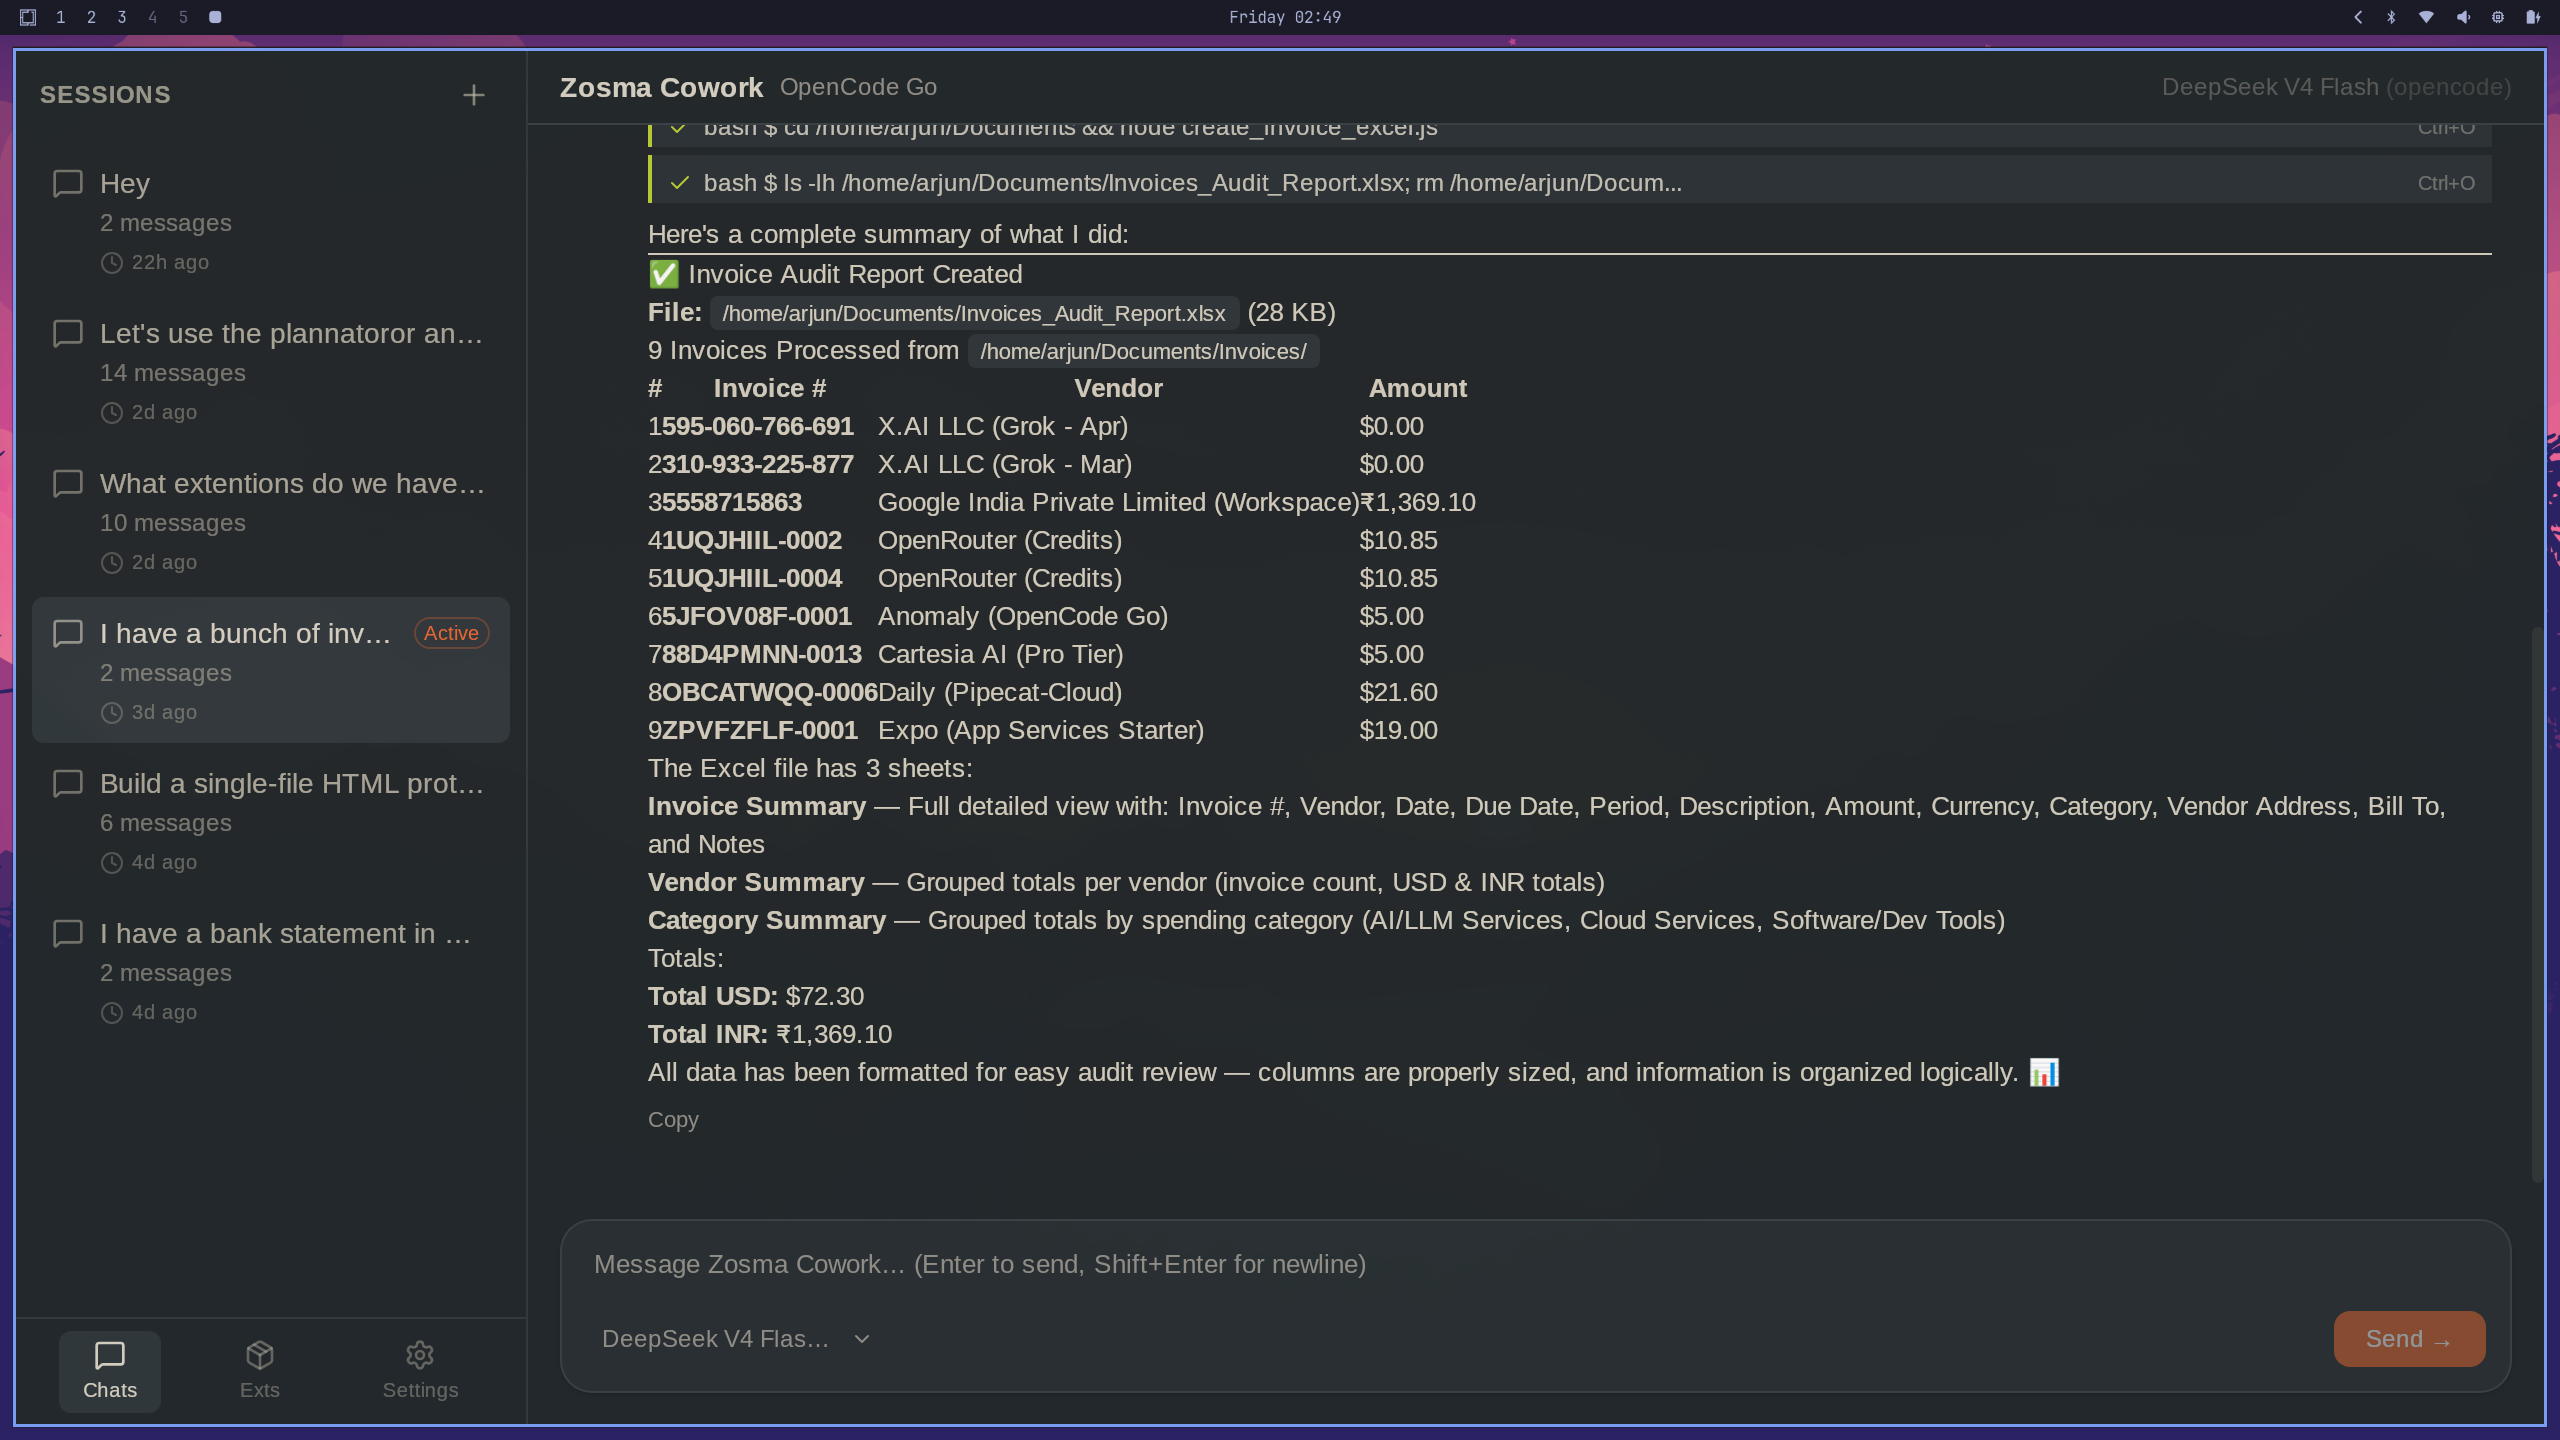Switch to workspace 1 in the top bar
The image size is (2560, 1440).
click(61, 17)
